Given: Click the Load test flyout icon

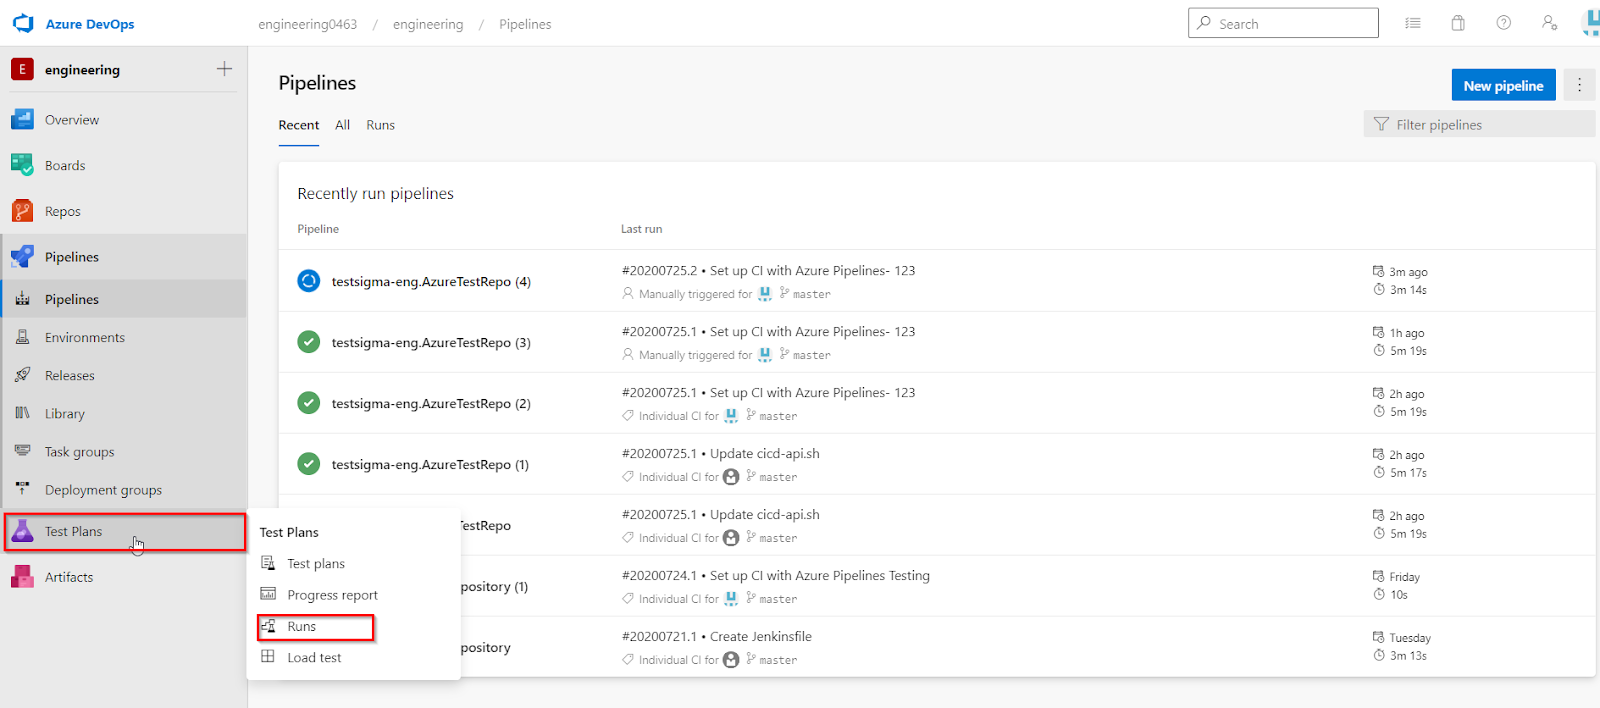Looking at the screenshot, I should tap(268, 657).
